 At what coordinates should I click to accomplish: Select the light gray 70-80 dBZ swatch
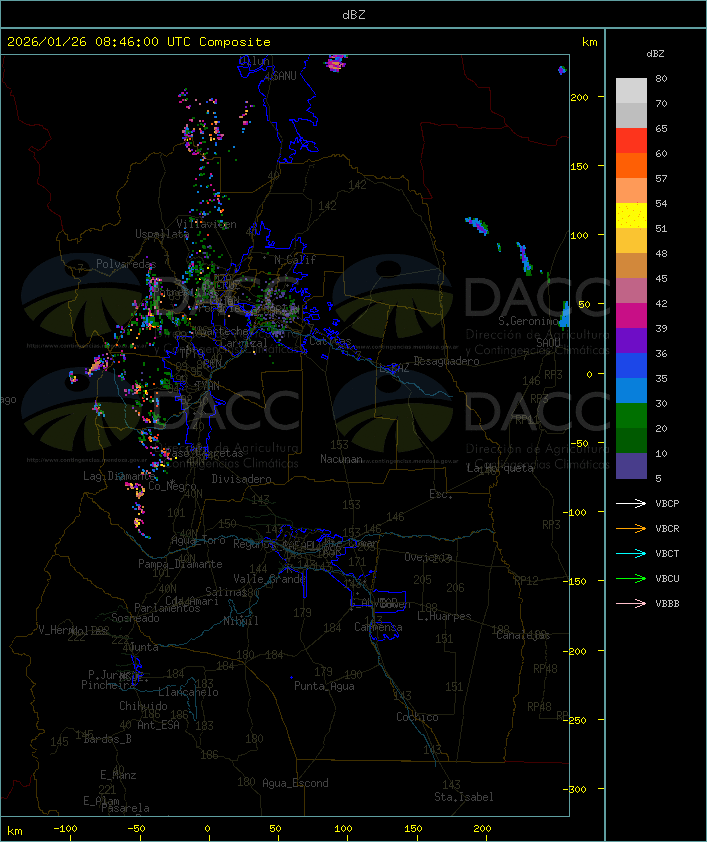(631, 91)
